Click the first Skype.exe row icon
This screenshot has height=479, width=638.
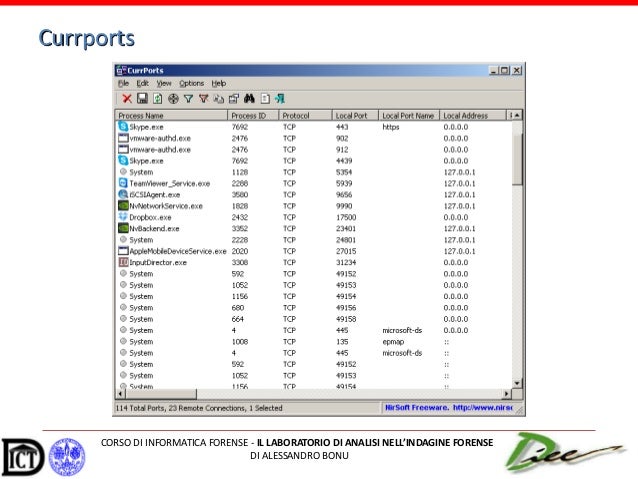[x=123, y=127]
